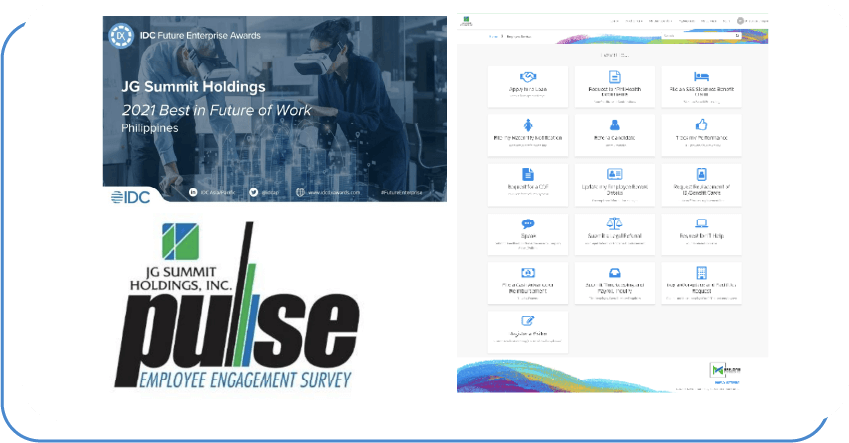
Task: Click the bed icon for SSS Sickness Benefit
Action: point(701,76)
